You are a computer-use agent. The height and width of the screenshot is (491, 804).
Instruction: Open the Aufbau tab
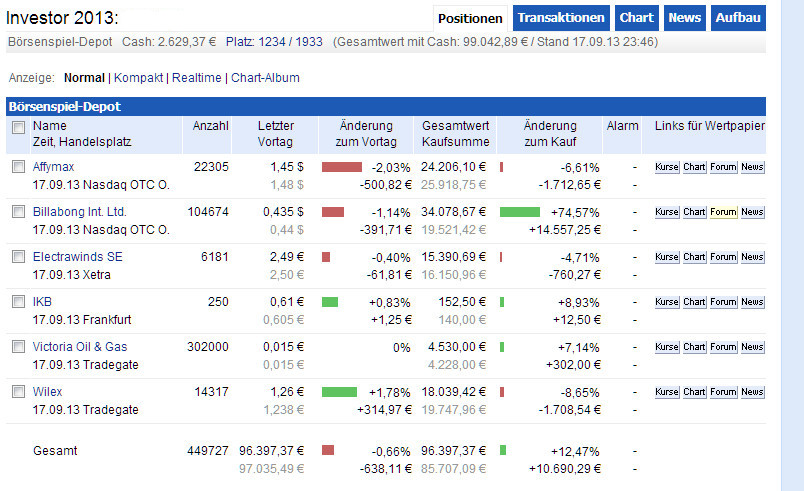click(x=738, y=18)
